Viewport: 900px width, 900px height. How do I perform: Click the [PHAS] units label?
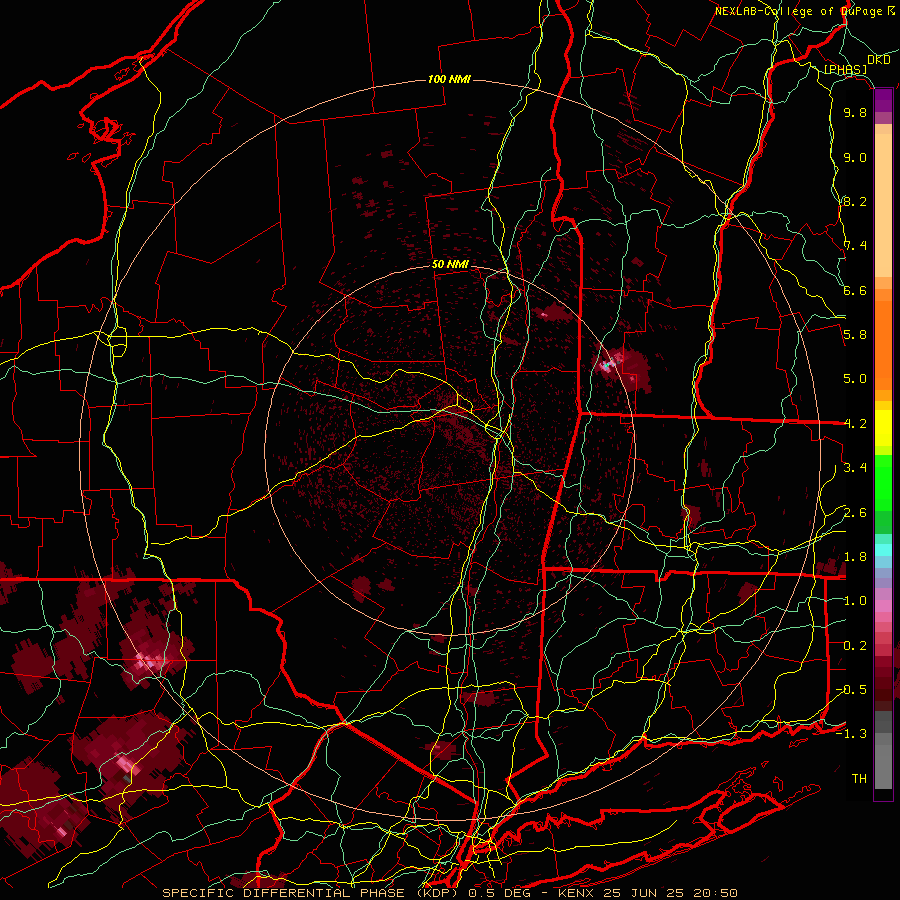pyautogui.click(x=846, y=70)
